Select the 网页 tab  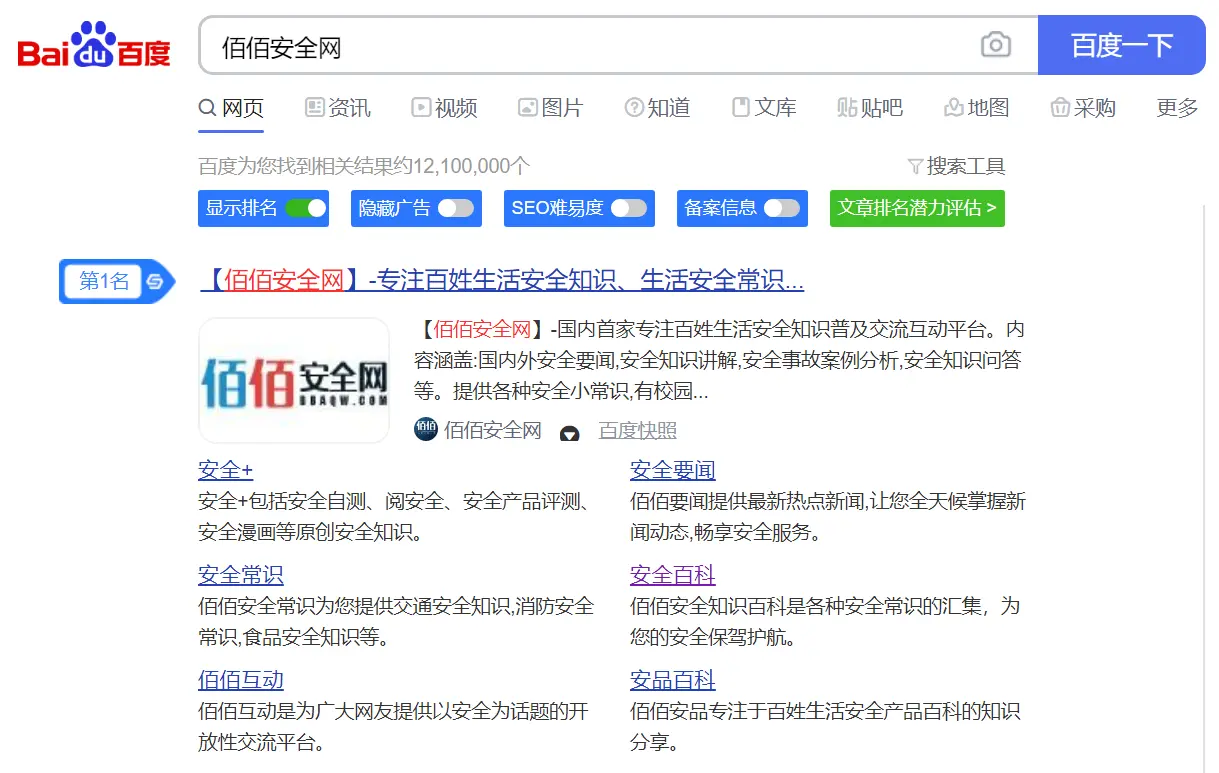[231, 108]
